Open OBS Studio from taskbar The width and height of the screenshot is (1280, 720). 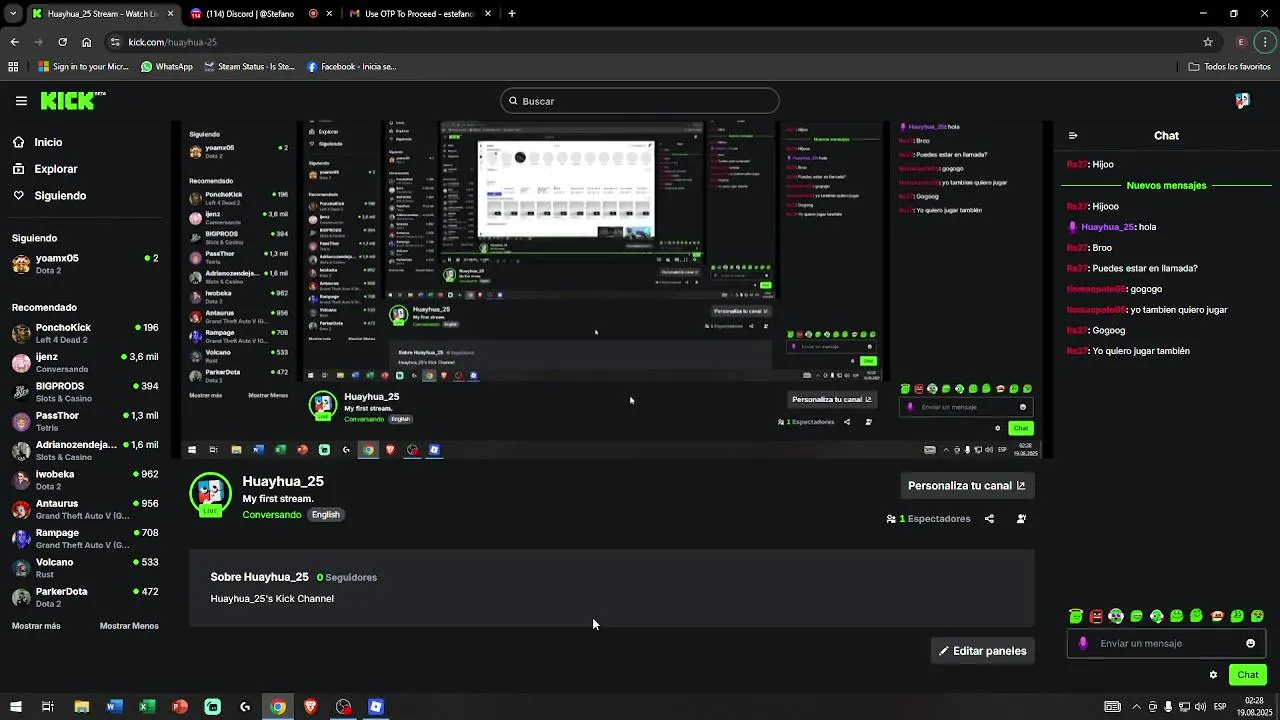pyautogui.click(x=343, y=707)
